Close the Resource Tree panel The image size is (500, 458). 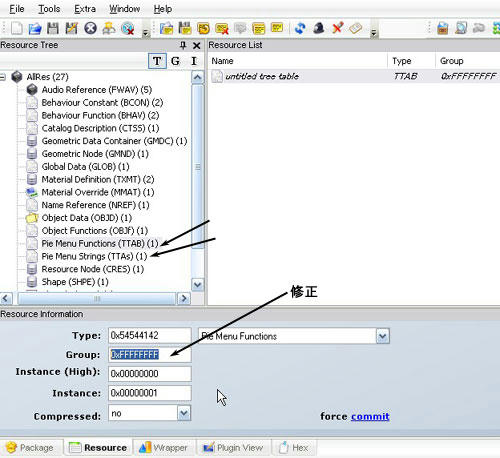[197, 45]
